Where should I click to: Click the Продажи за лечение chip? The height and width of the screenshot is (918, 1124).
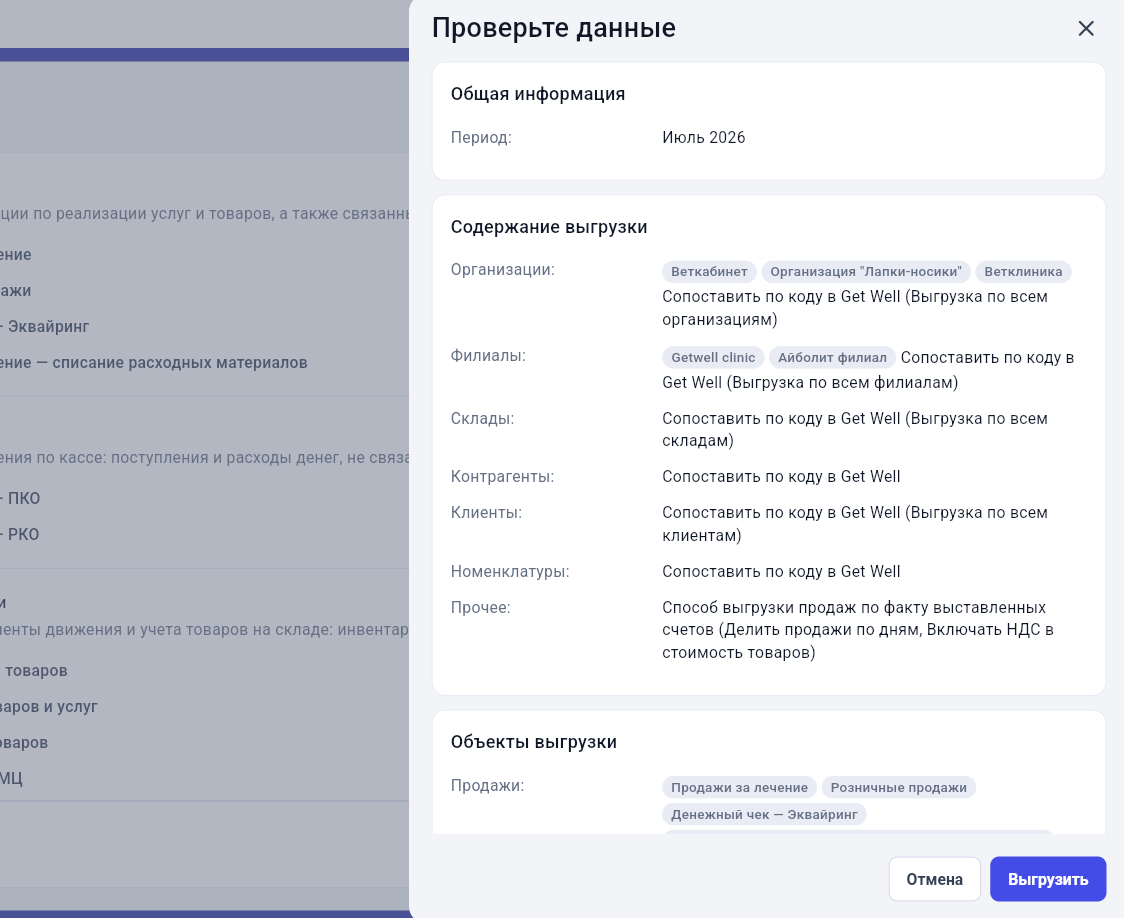[x=739, y=788]
